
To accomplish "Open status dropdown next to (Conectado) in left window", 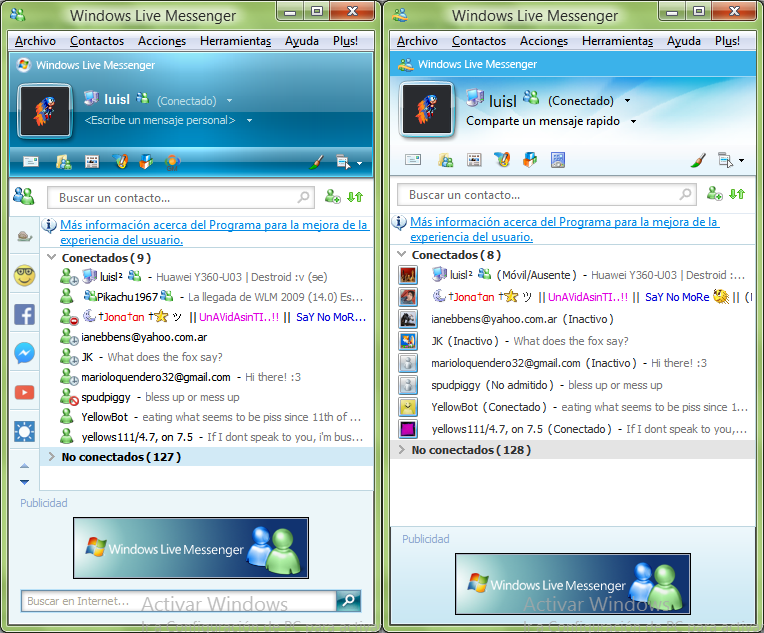I will pyautogui.click(x=229, y=101).
